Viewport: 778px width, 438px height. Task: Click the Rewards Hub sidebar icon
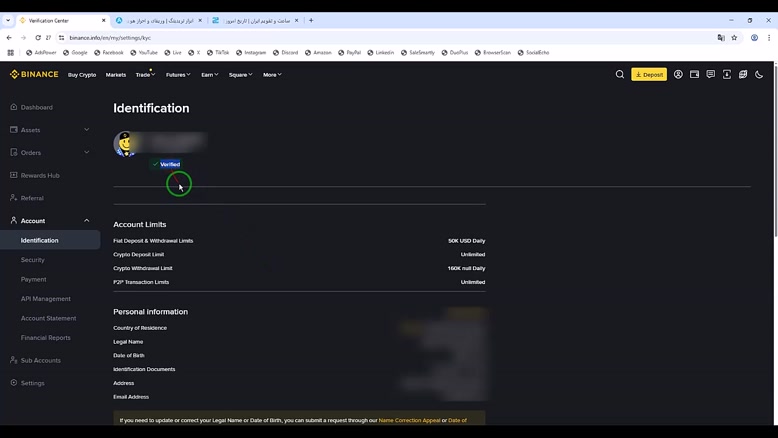pyautogui.click(x=13, y=175)
